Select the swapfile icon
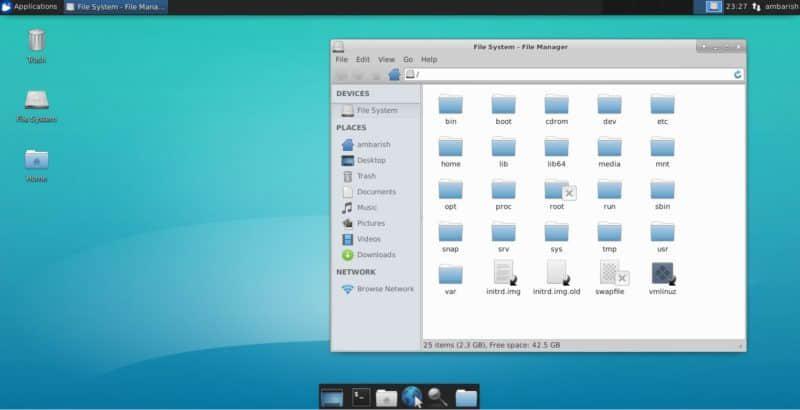Viewport: 800px width, 410px height. [x=610, y=273]
